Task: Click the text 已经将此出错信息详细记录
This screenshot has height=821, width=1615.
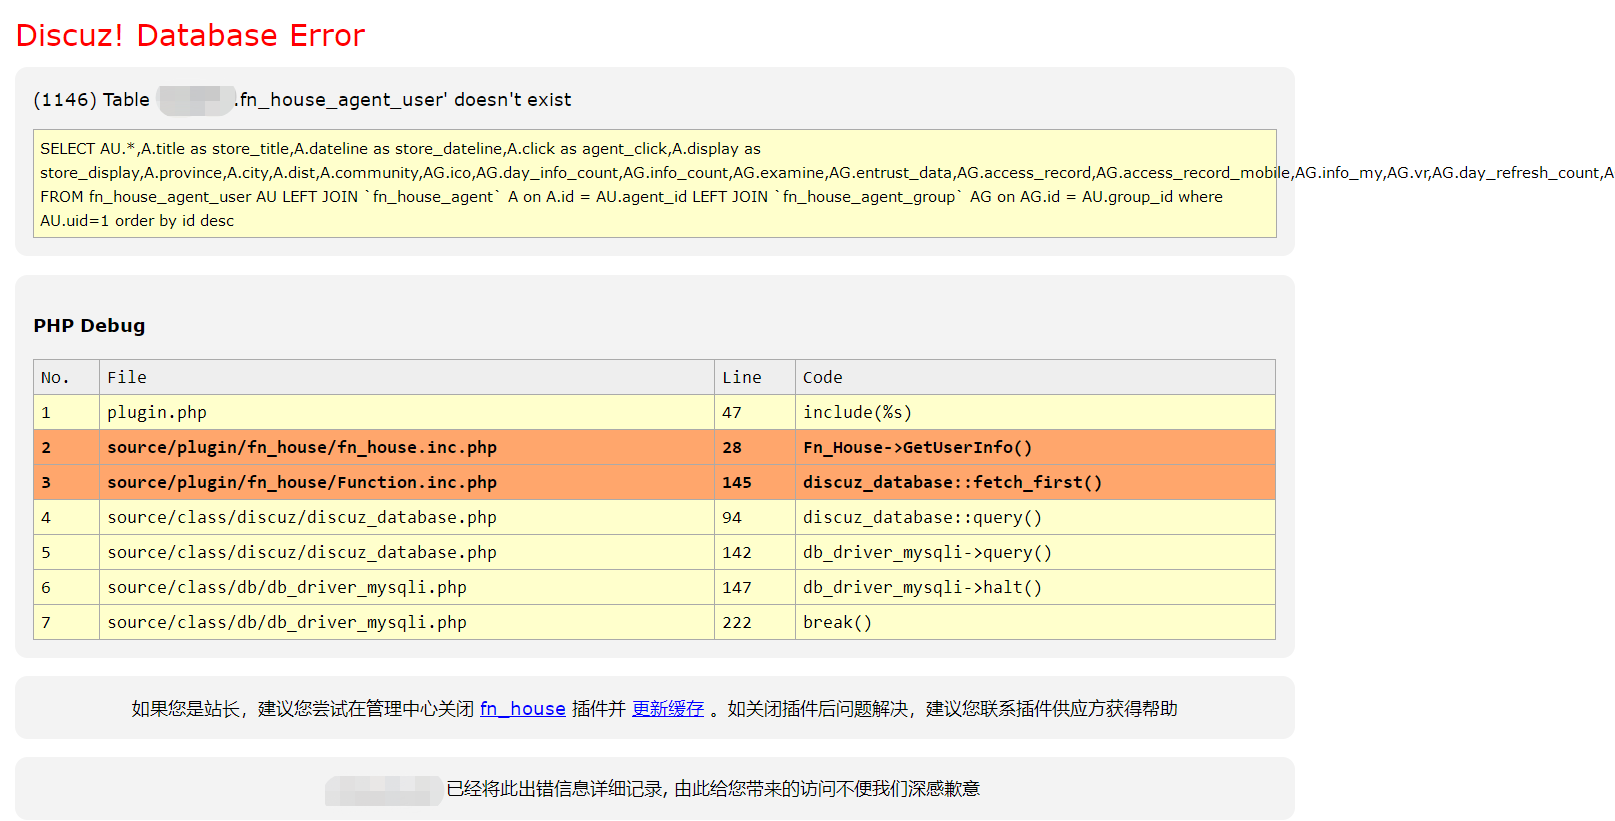Action: 555,789
